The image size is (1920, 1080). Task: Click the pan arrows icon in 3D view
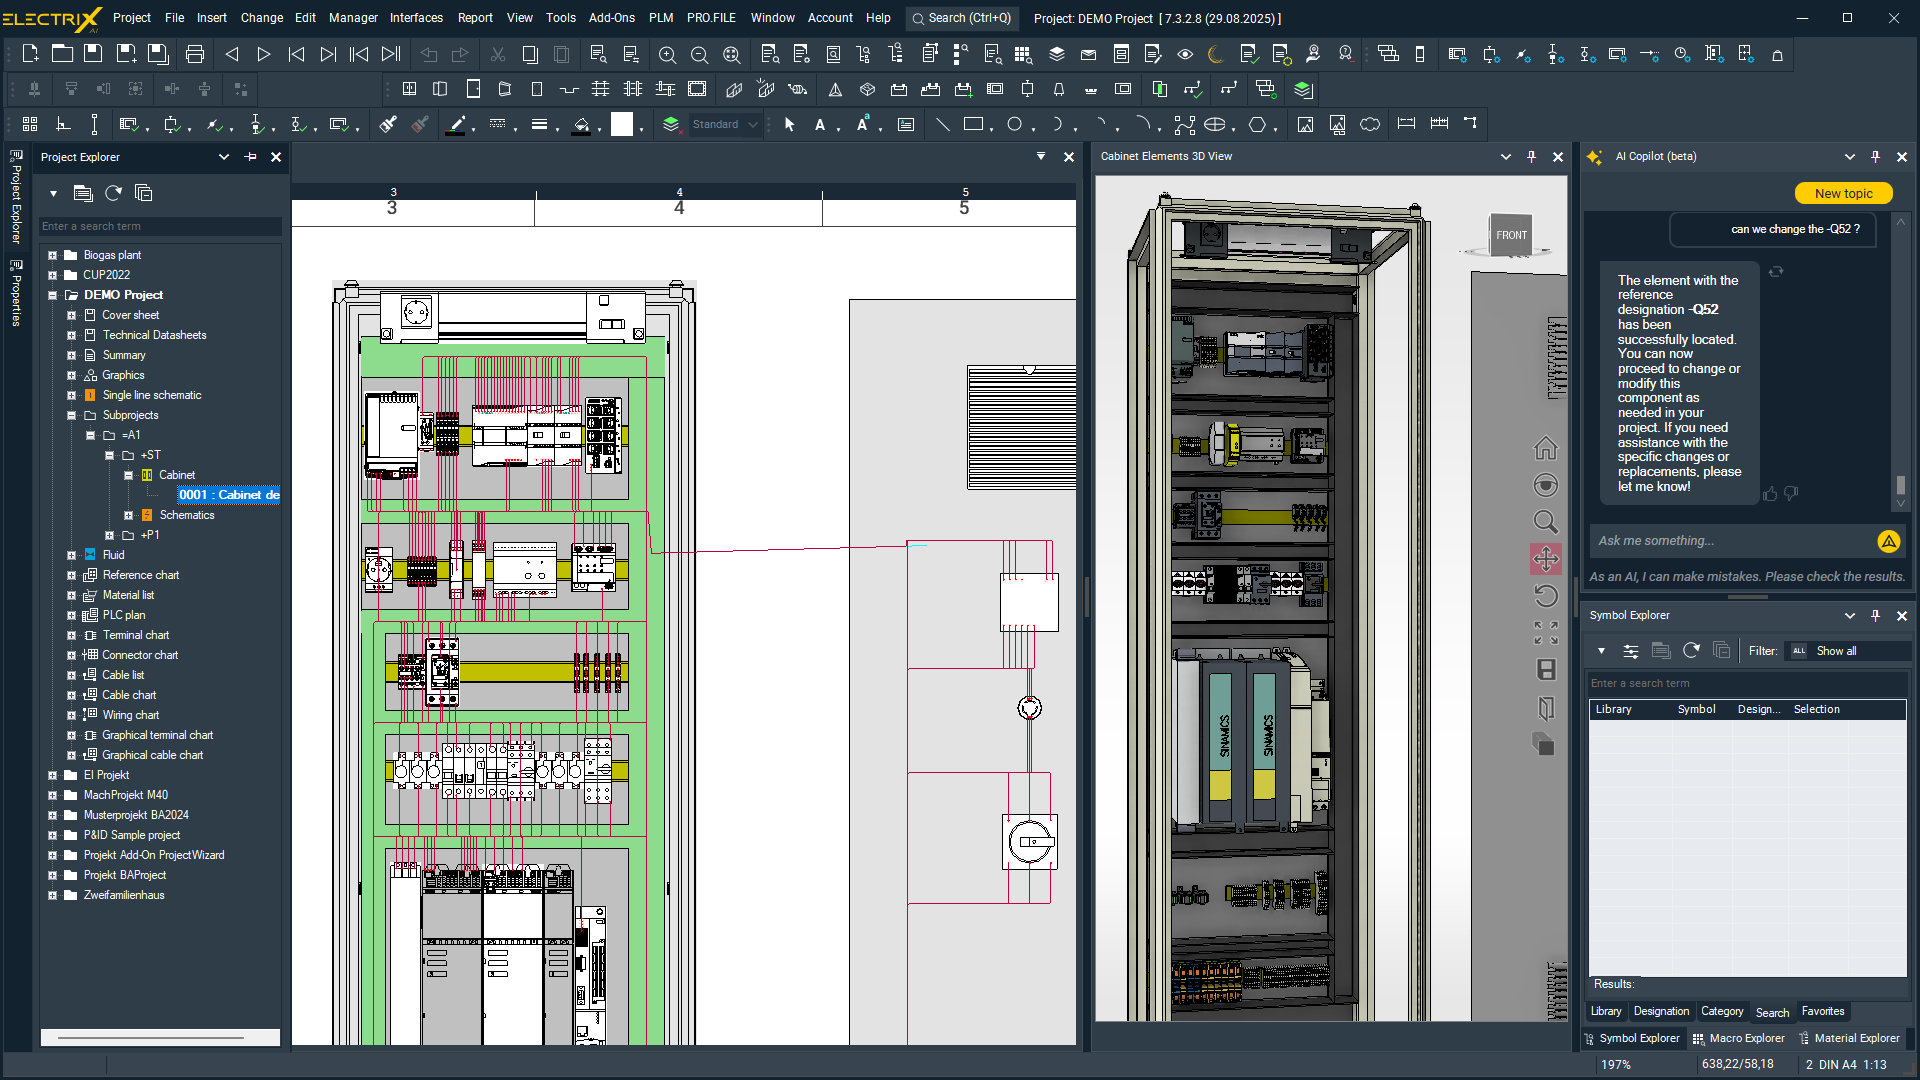tap(1545, 559)
